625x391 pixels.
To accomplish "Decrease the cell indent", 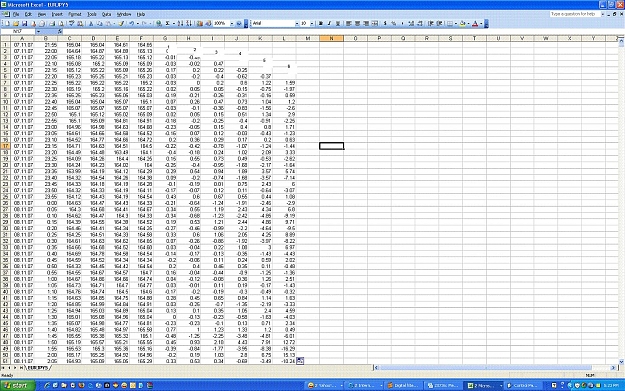I will (x=431, y=24).
